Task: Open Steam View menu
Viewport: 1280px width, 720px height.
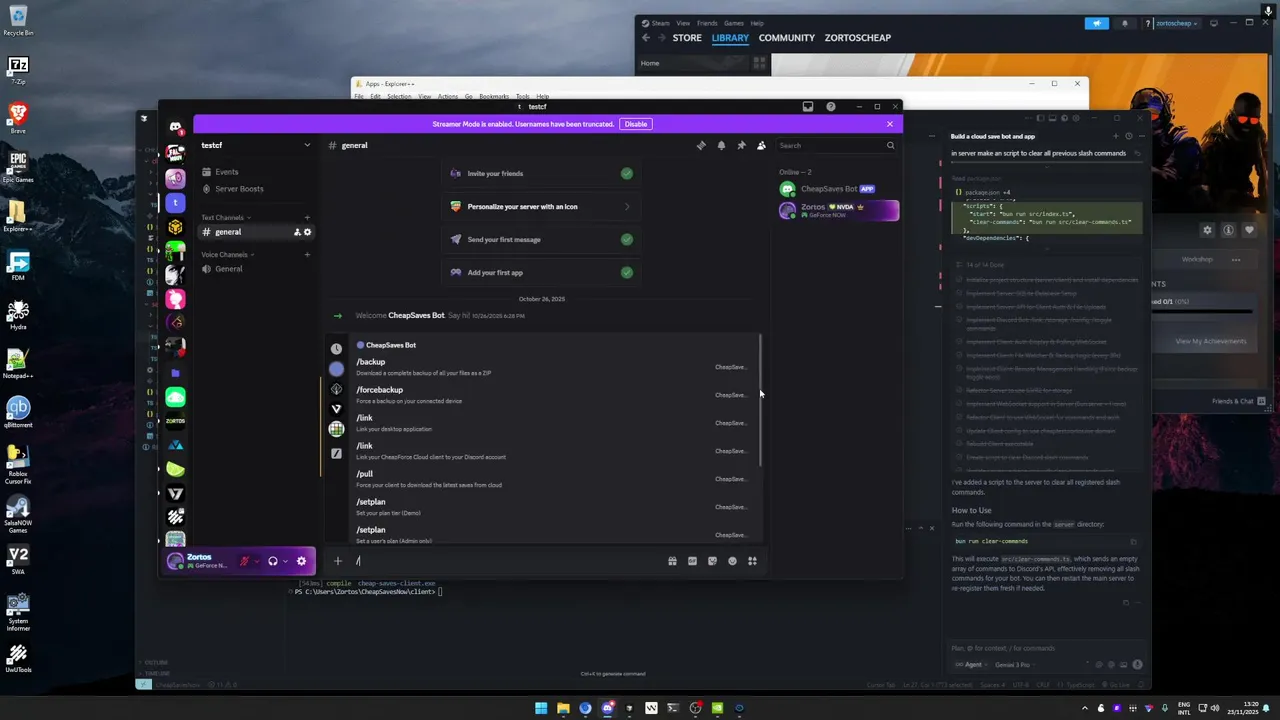Action: click(x=683, y=23)
